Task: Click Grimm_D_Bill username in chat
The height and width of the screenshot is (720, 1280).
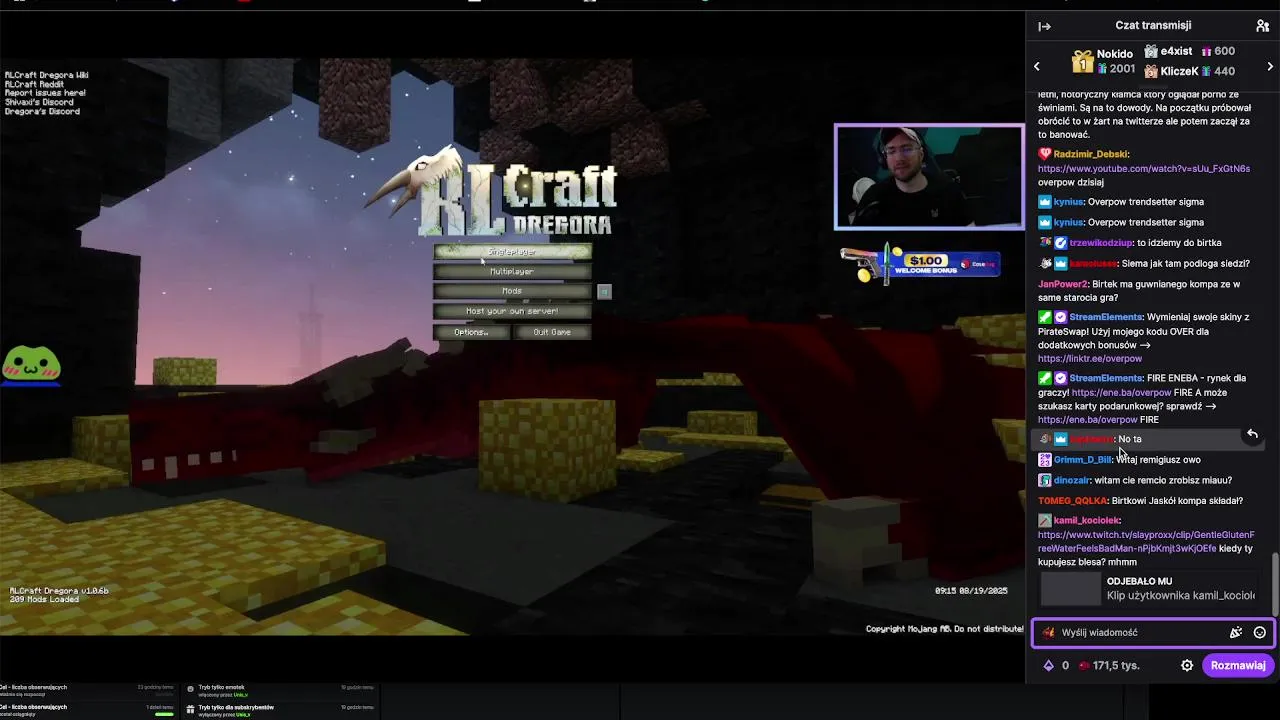Action: (1082, 460)
